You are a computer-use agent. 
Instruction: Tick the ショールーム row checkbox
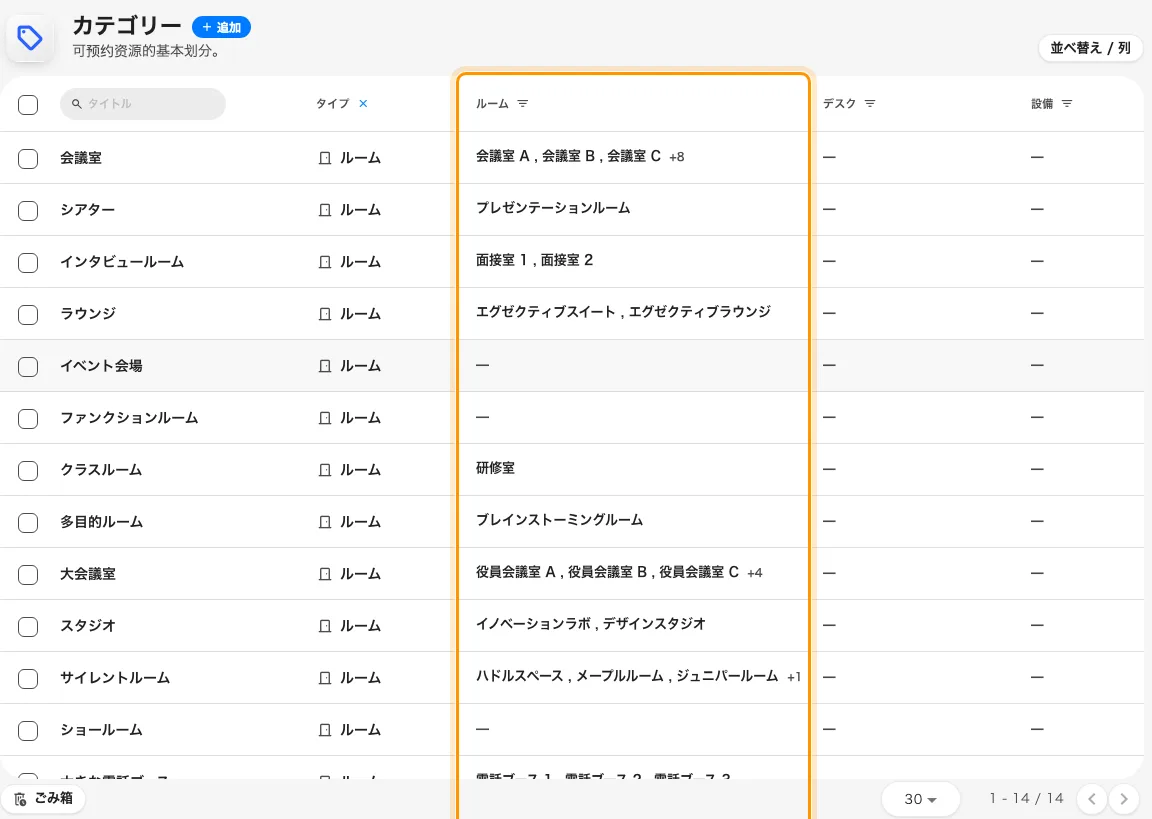(28, 731)
